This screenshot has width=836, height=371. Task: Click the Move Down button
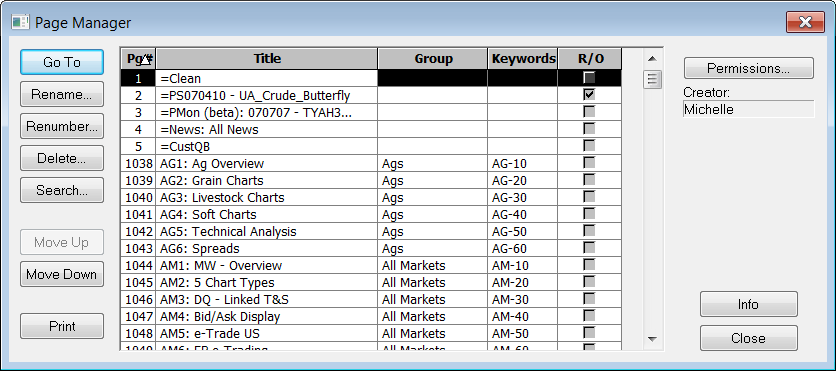point(62,275)
